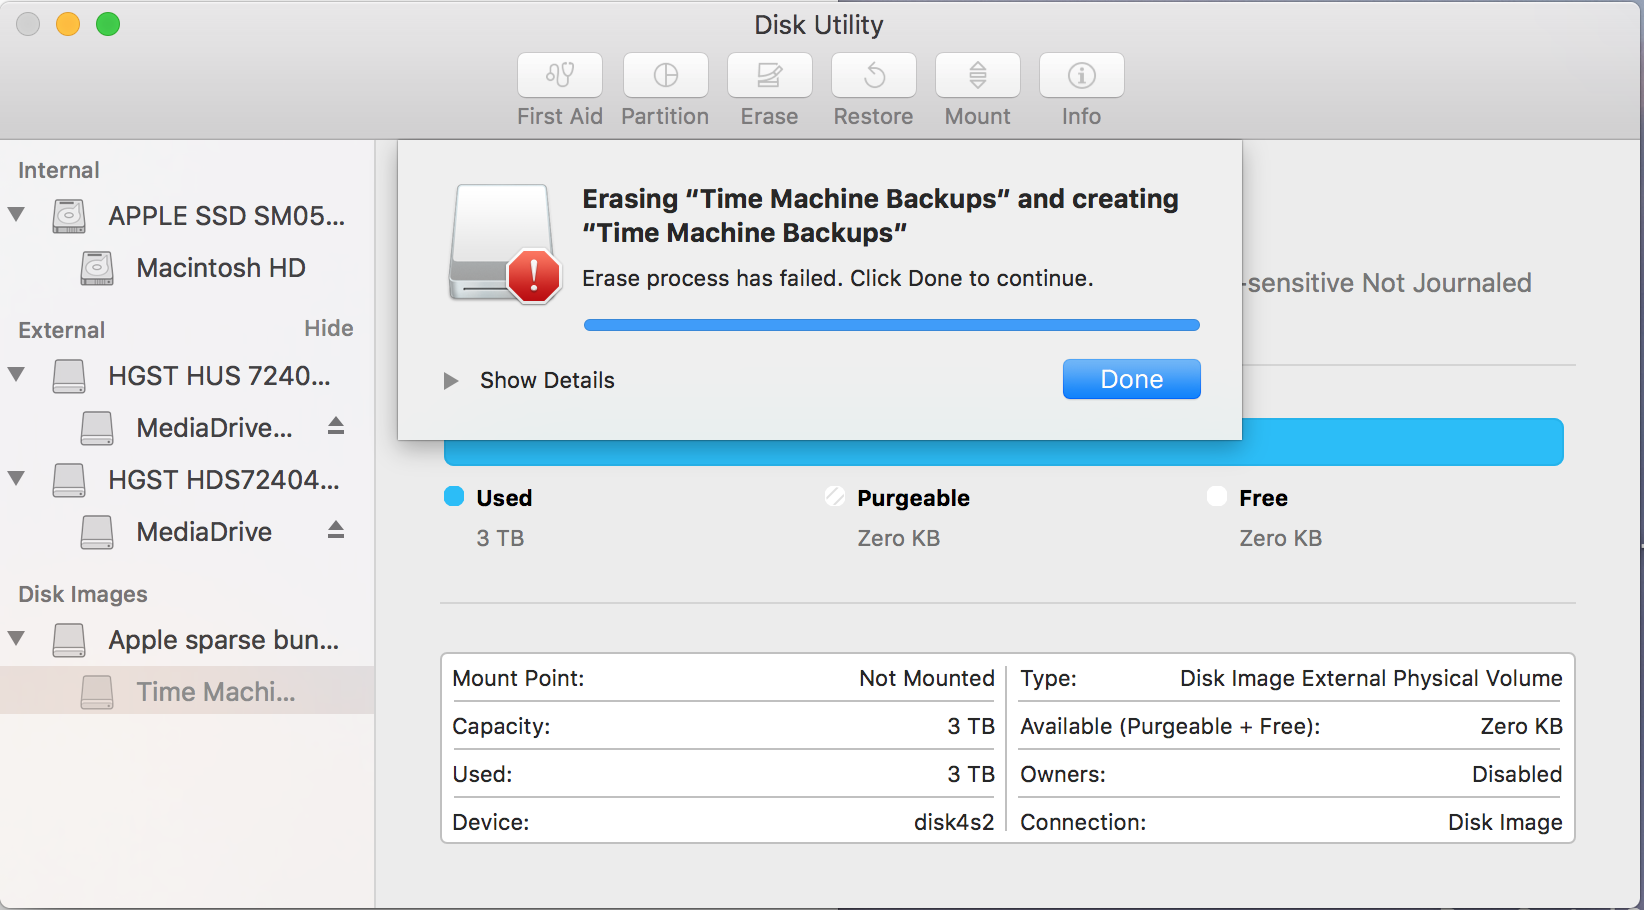Click the Mount toolbar icon
Screen dimensions: 1644x910
[x=977, y=76]
